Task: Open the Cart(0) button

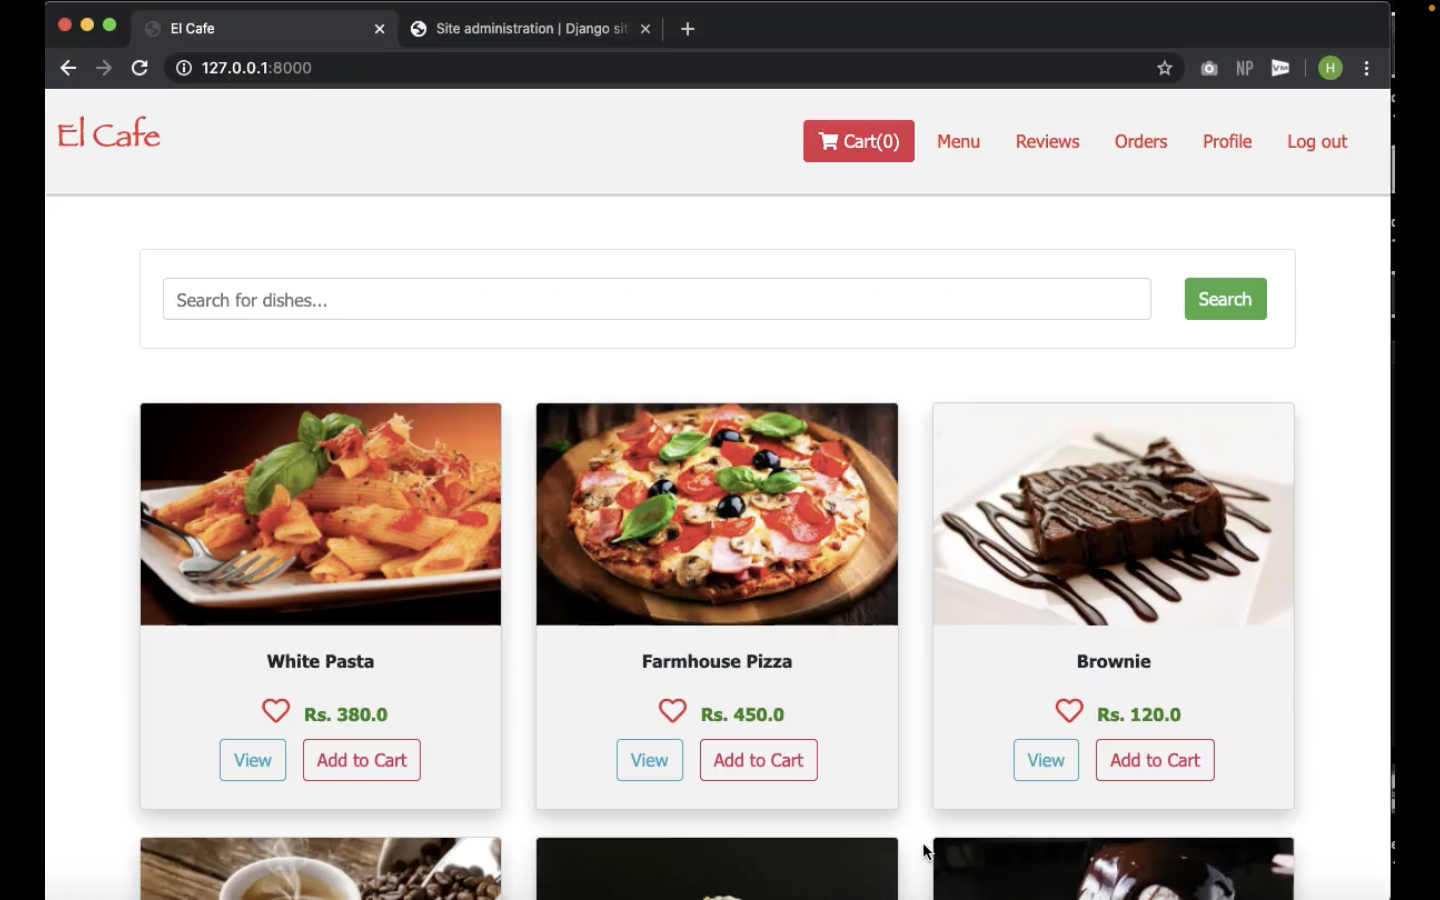Action: (858, 141)
